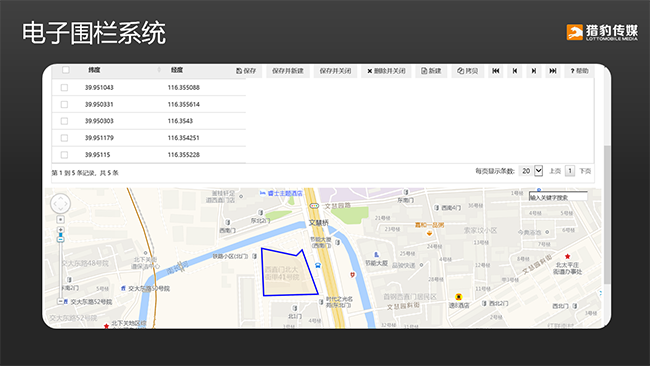Go to next record icon
The image size is (650, 366).
pyautogui.click(x=534, y=71)
